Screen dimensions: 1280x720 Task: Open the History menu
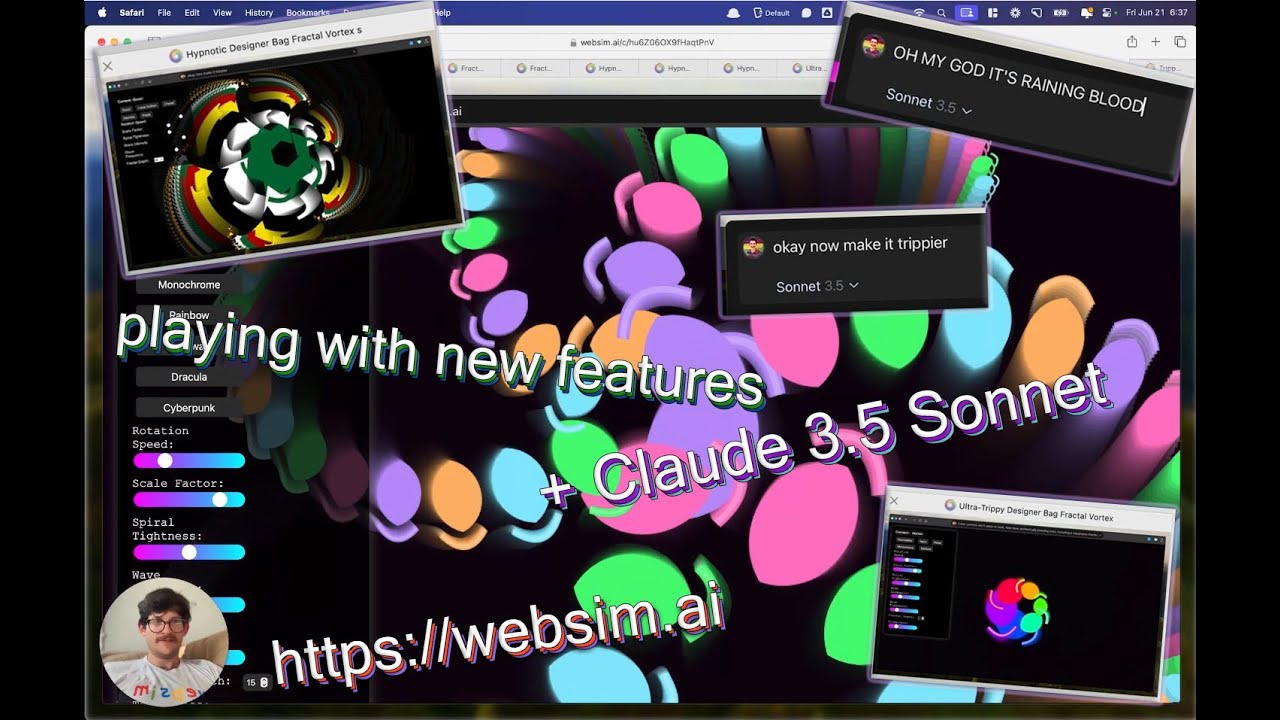click(259, 13)
